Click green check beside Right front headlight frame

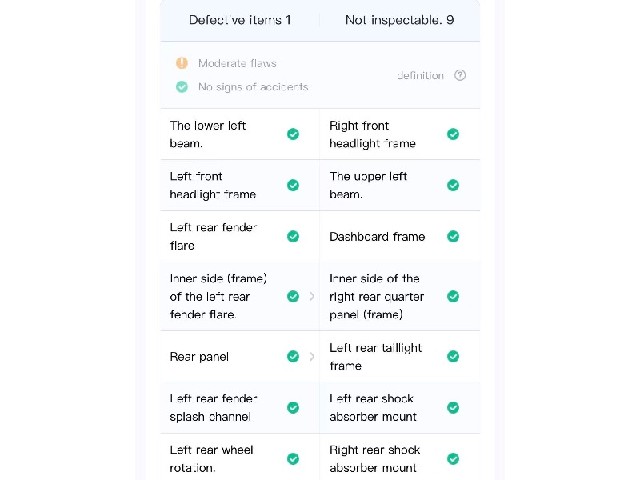click(453, 134)
